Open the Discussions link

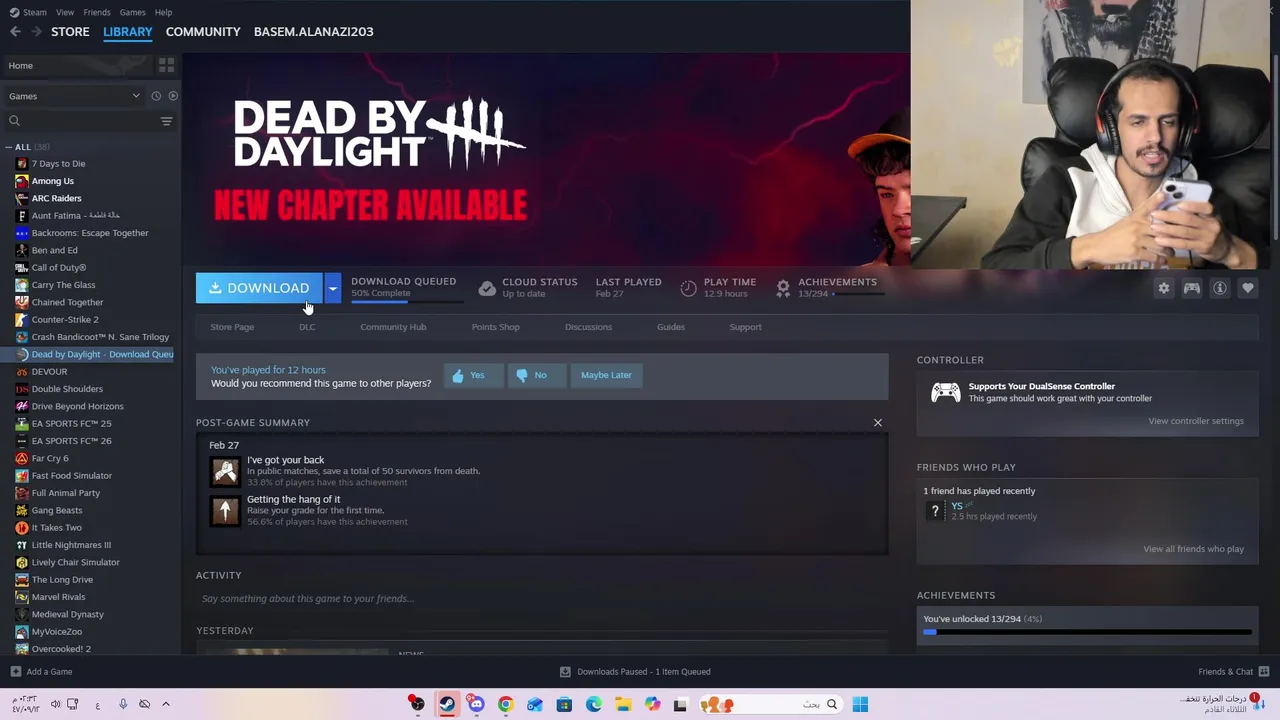[x=588, y=327]
